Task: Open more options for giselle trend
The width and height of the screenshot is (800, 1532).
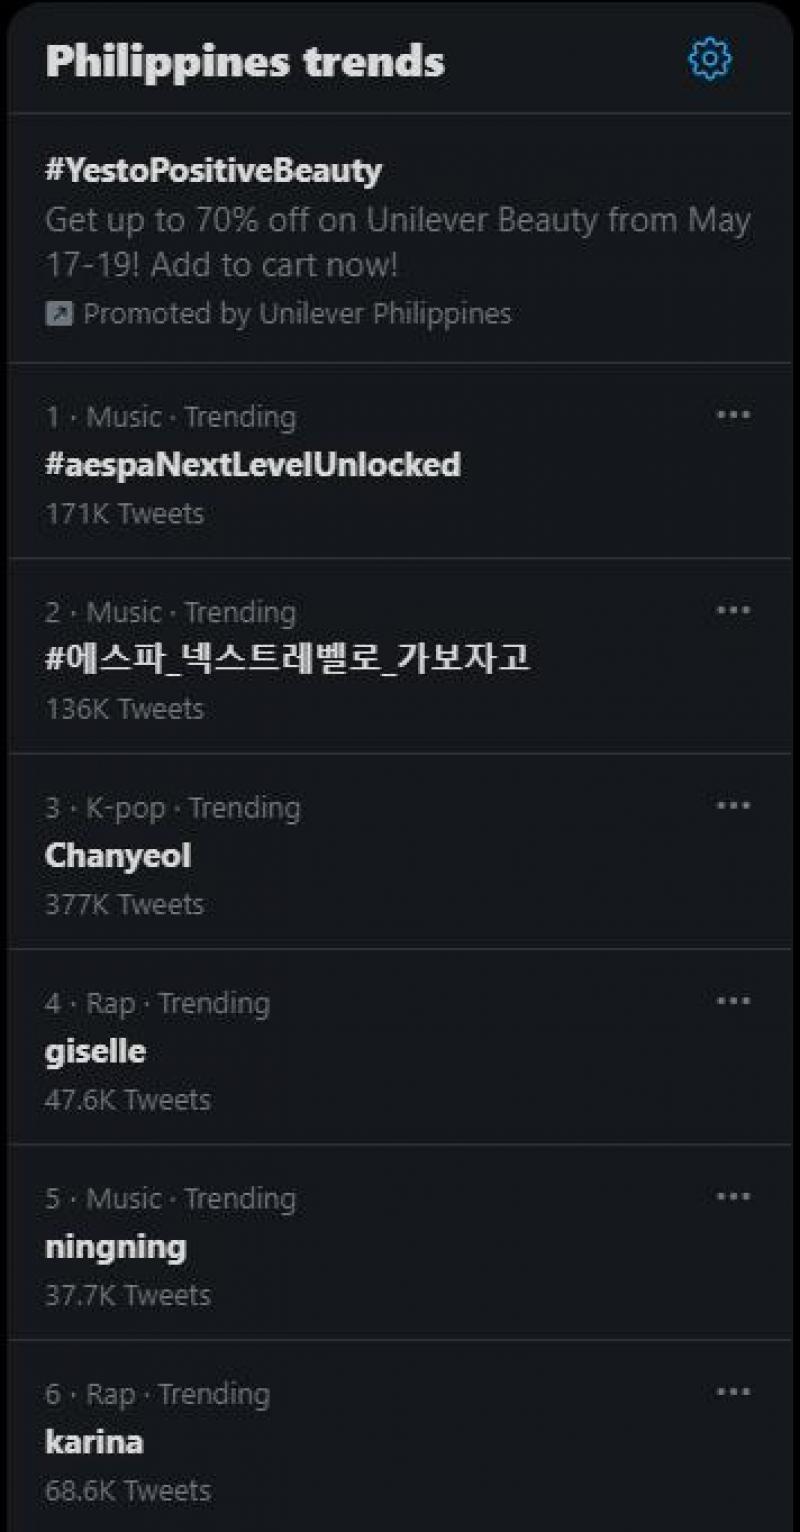Action: [733, 1001]
